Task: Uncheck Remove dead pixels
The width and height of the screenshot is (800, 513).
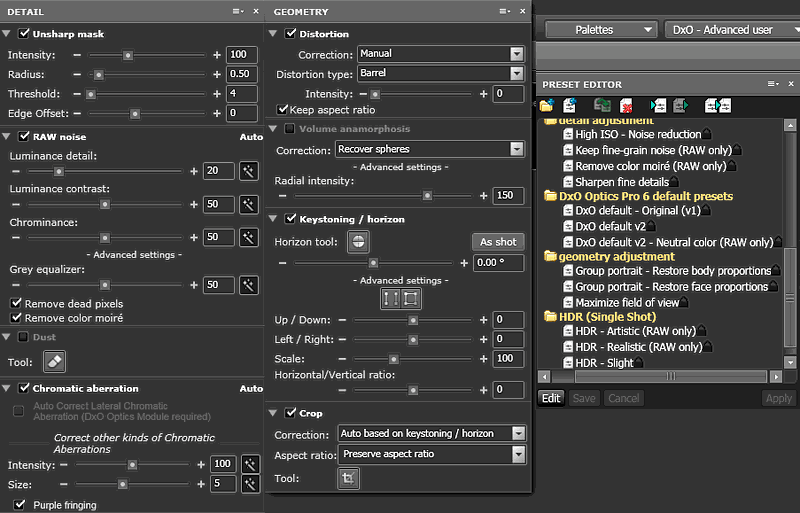Action: click(x=16, y=303)
